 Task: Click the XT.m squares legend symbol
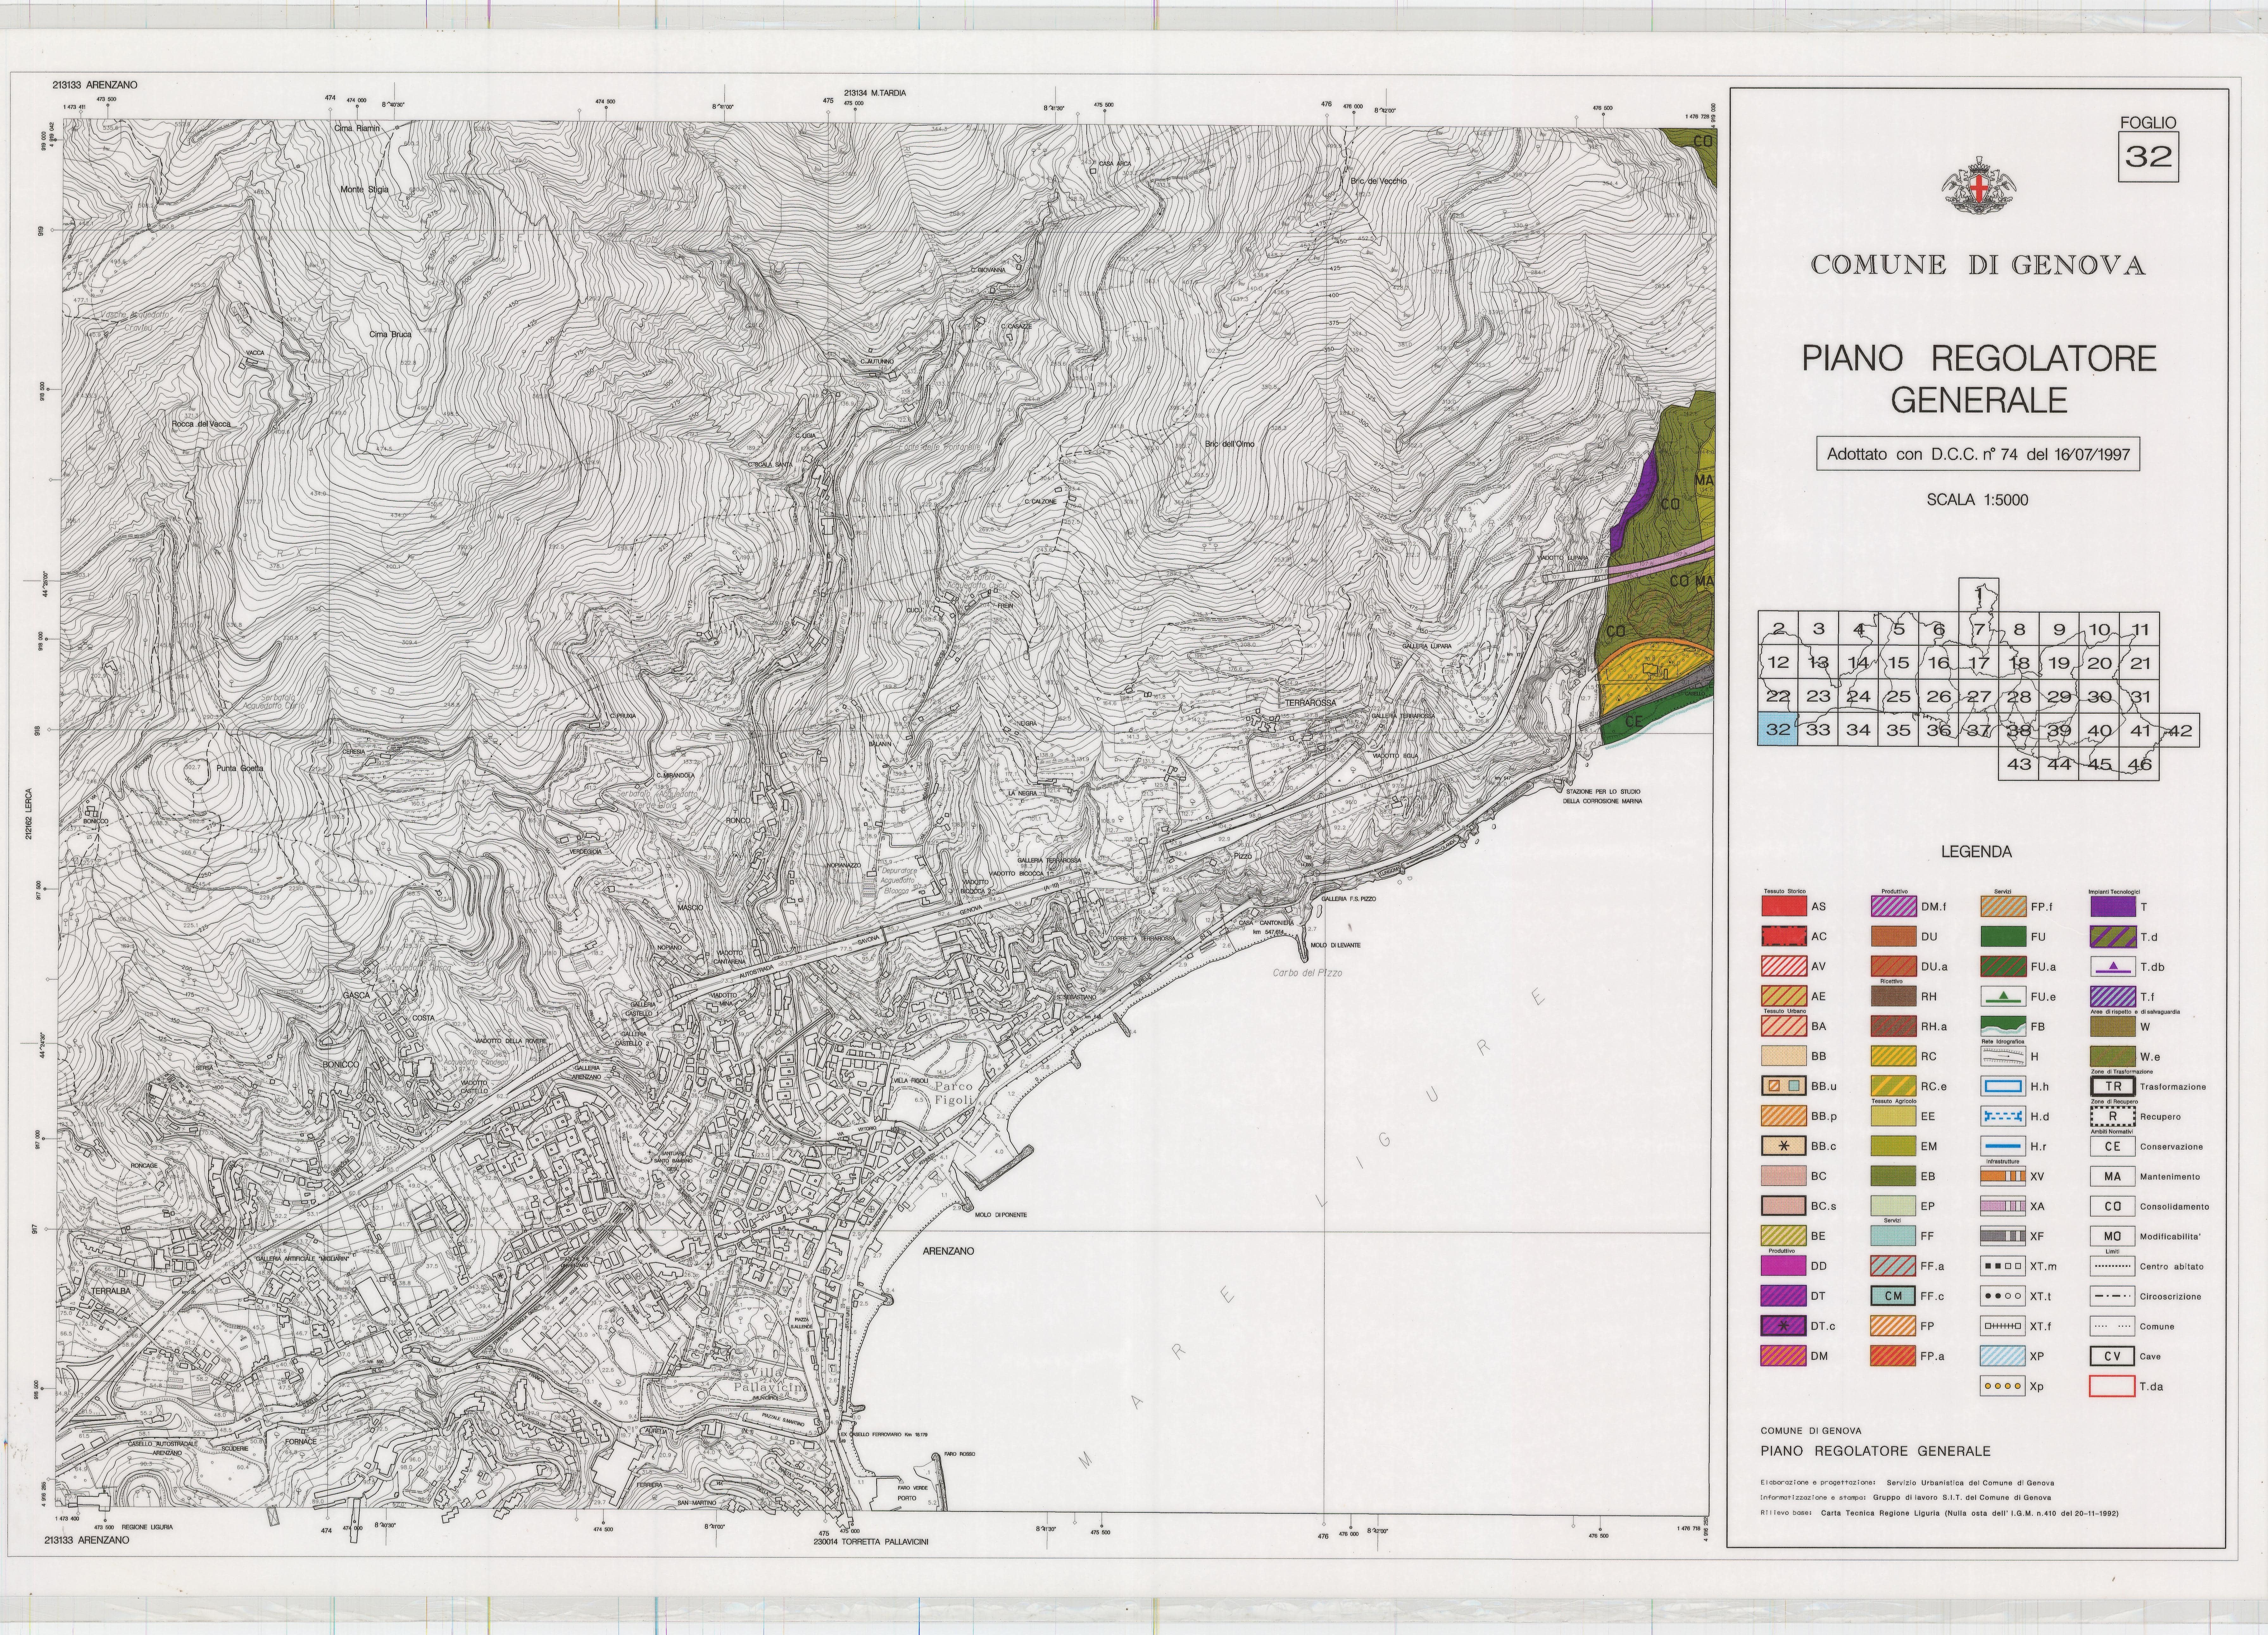pos(2003,1266)
